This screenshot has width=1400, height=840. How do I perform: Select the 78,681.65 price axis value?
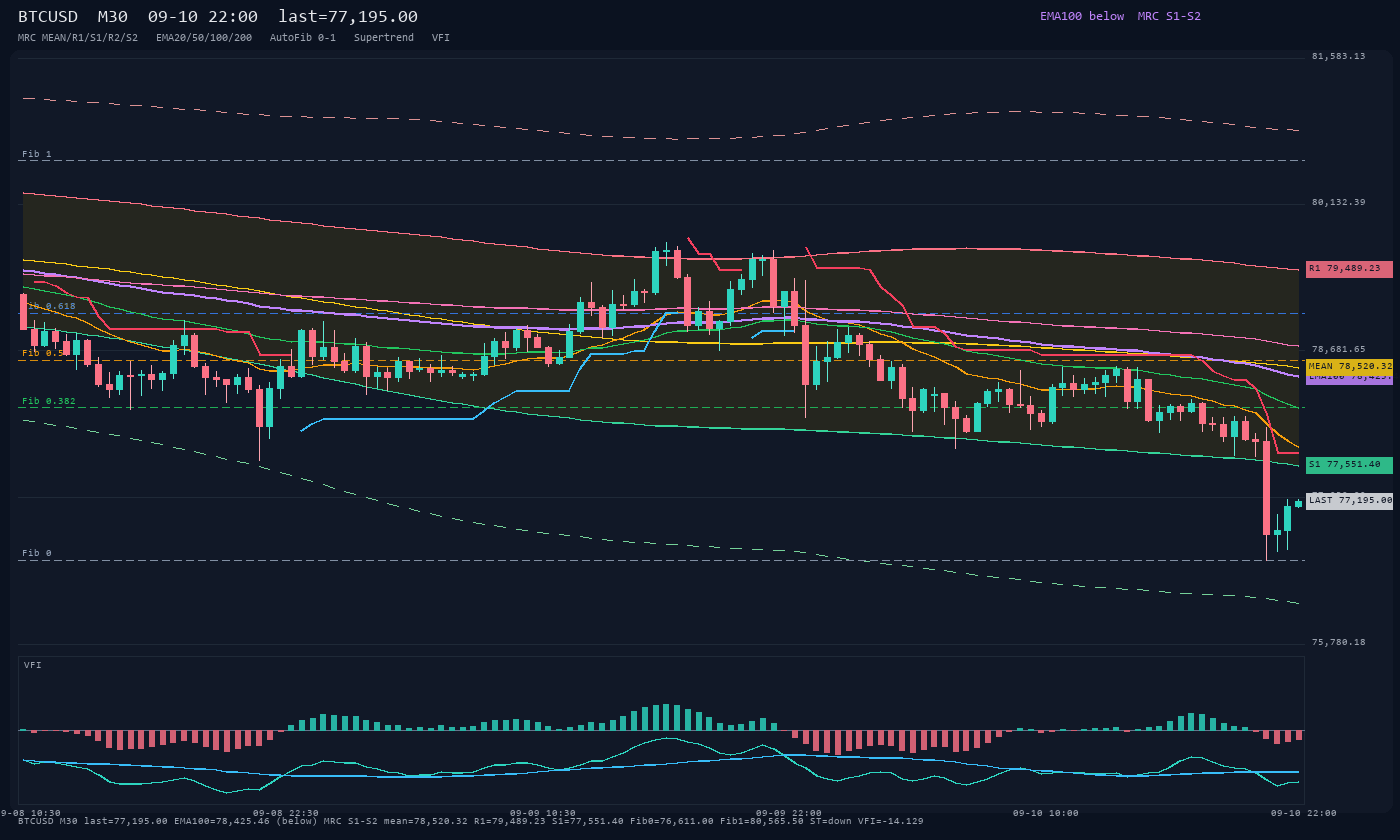[x=1338, y=349]
